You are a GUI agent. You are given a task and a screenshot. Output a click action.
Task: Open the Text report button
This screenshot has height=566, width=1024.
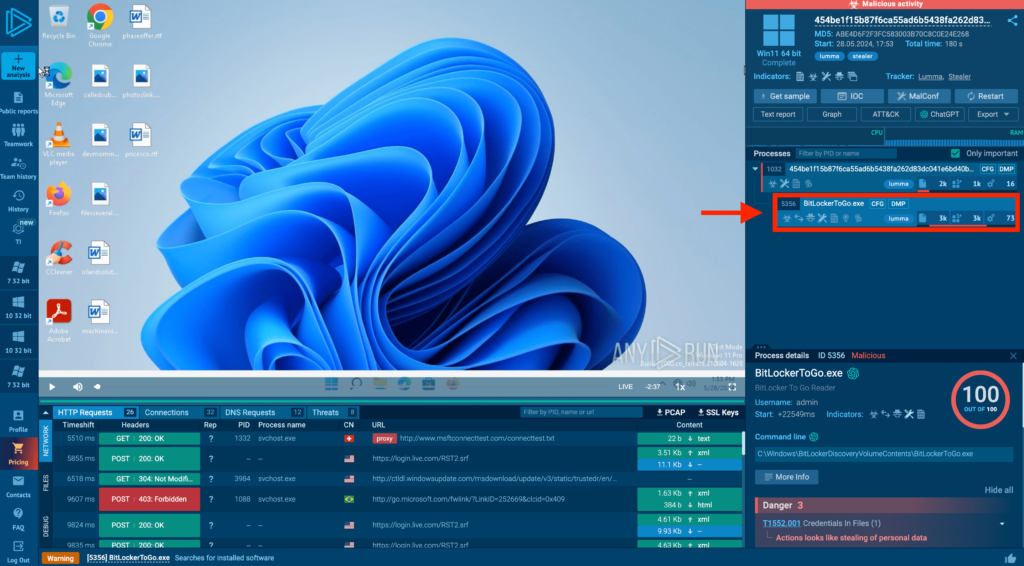tap(778, 114)
